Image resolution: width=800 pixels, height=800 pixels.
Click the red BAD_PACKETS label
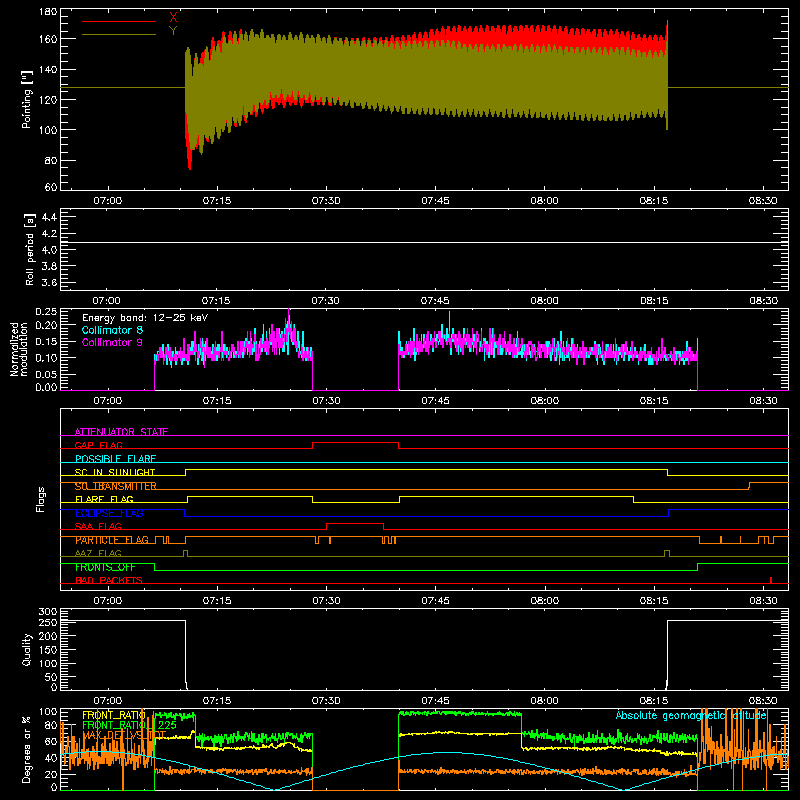(x=109, y=580)
